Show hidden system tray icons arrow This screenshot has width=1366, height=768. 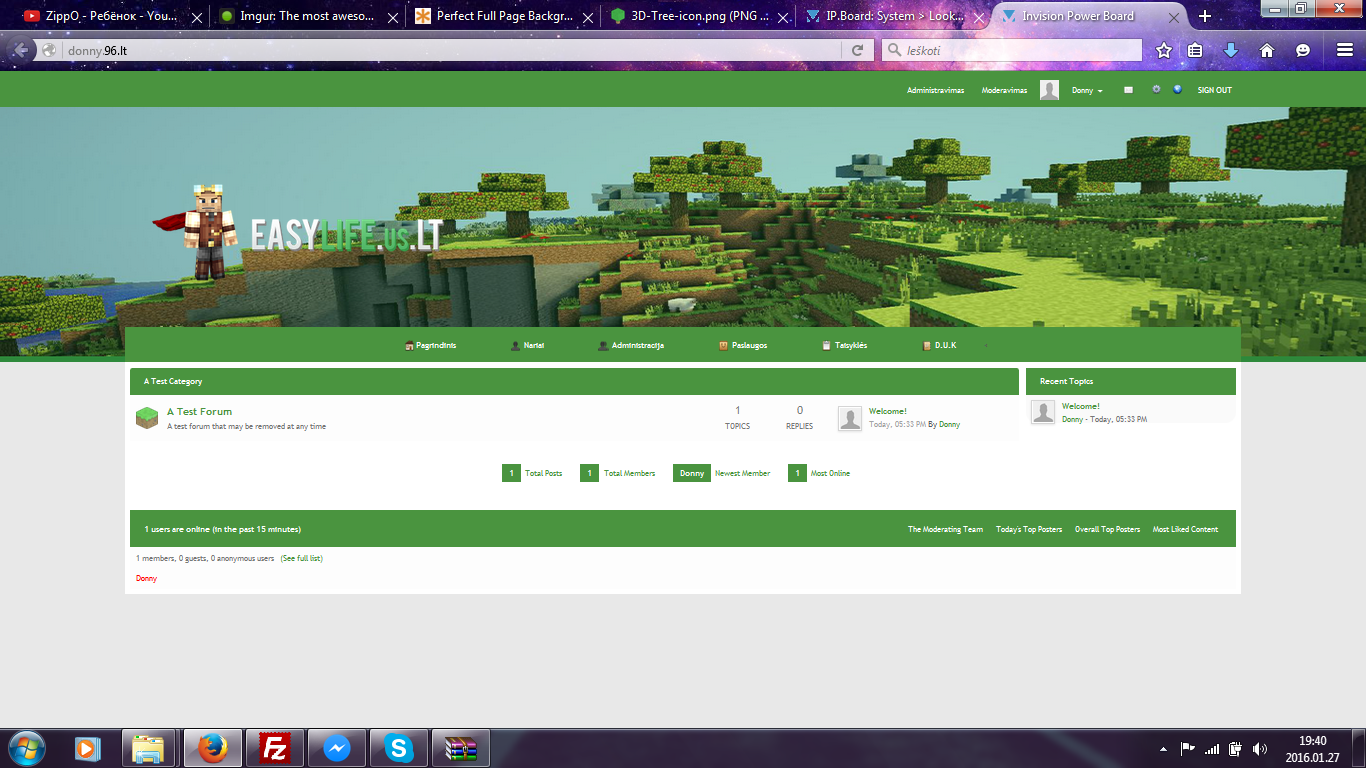[1162, 748]
